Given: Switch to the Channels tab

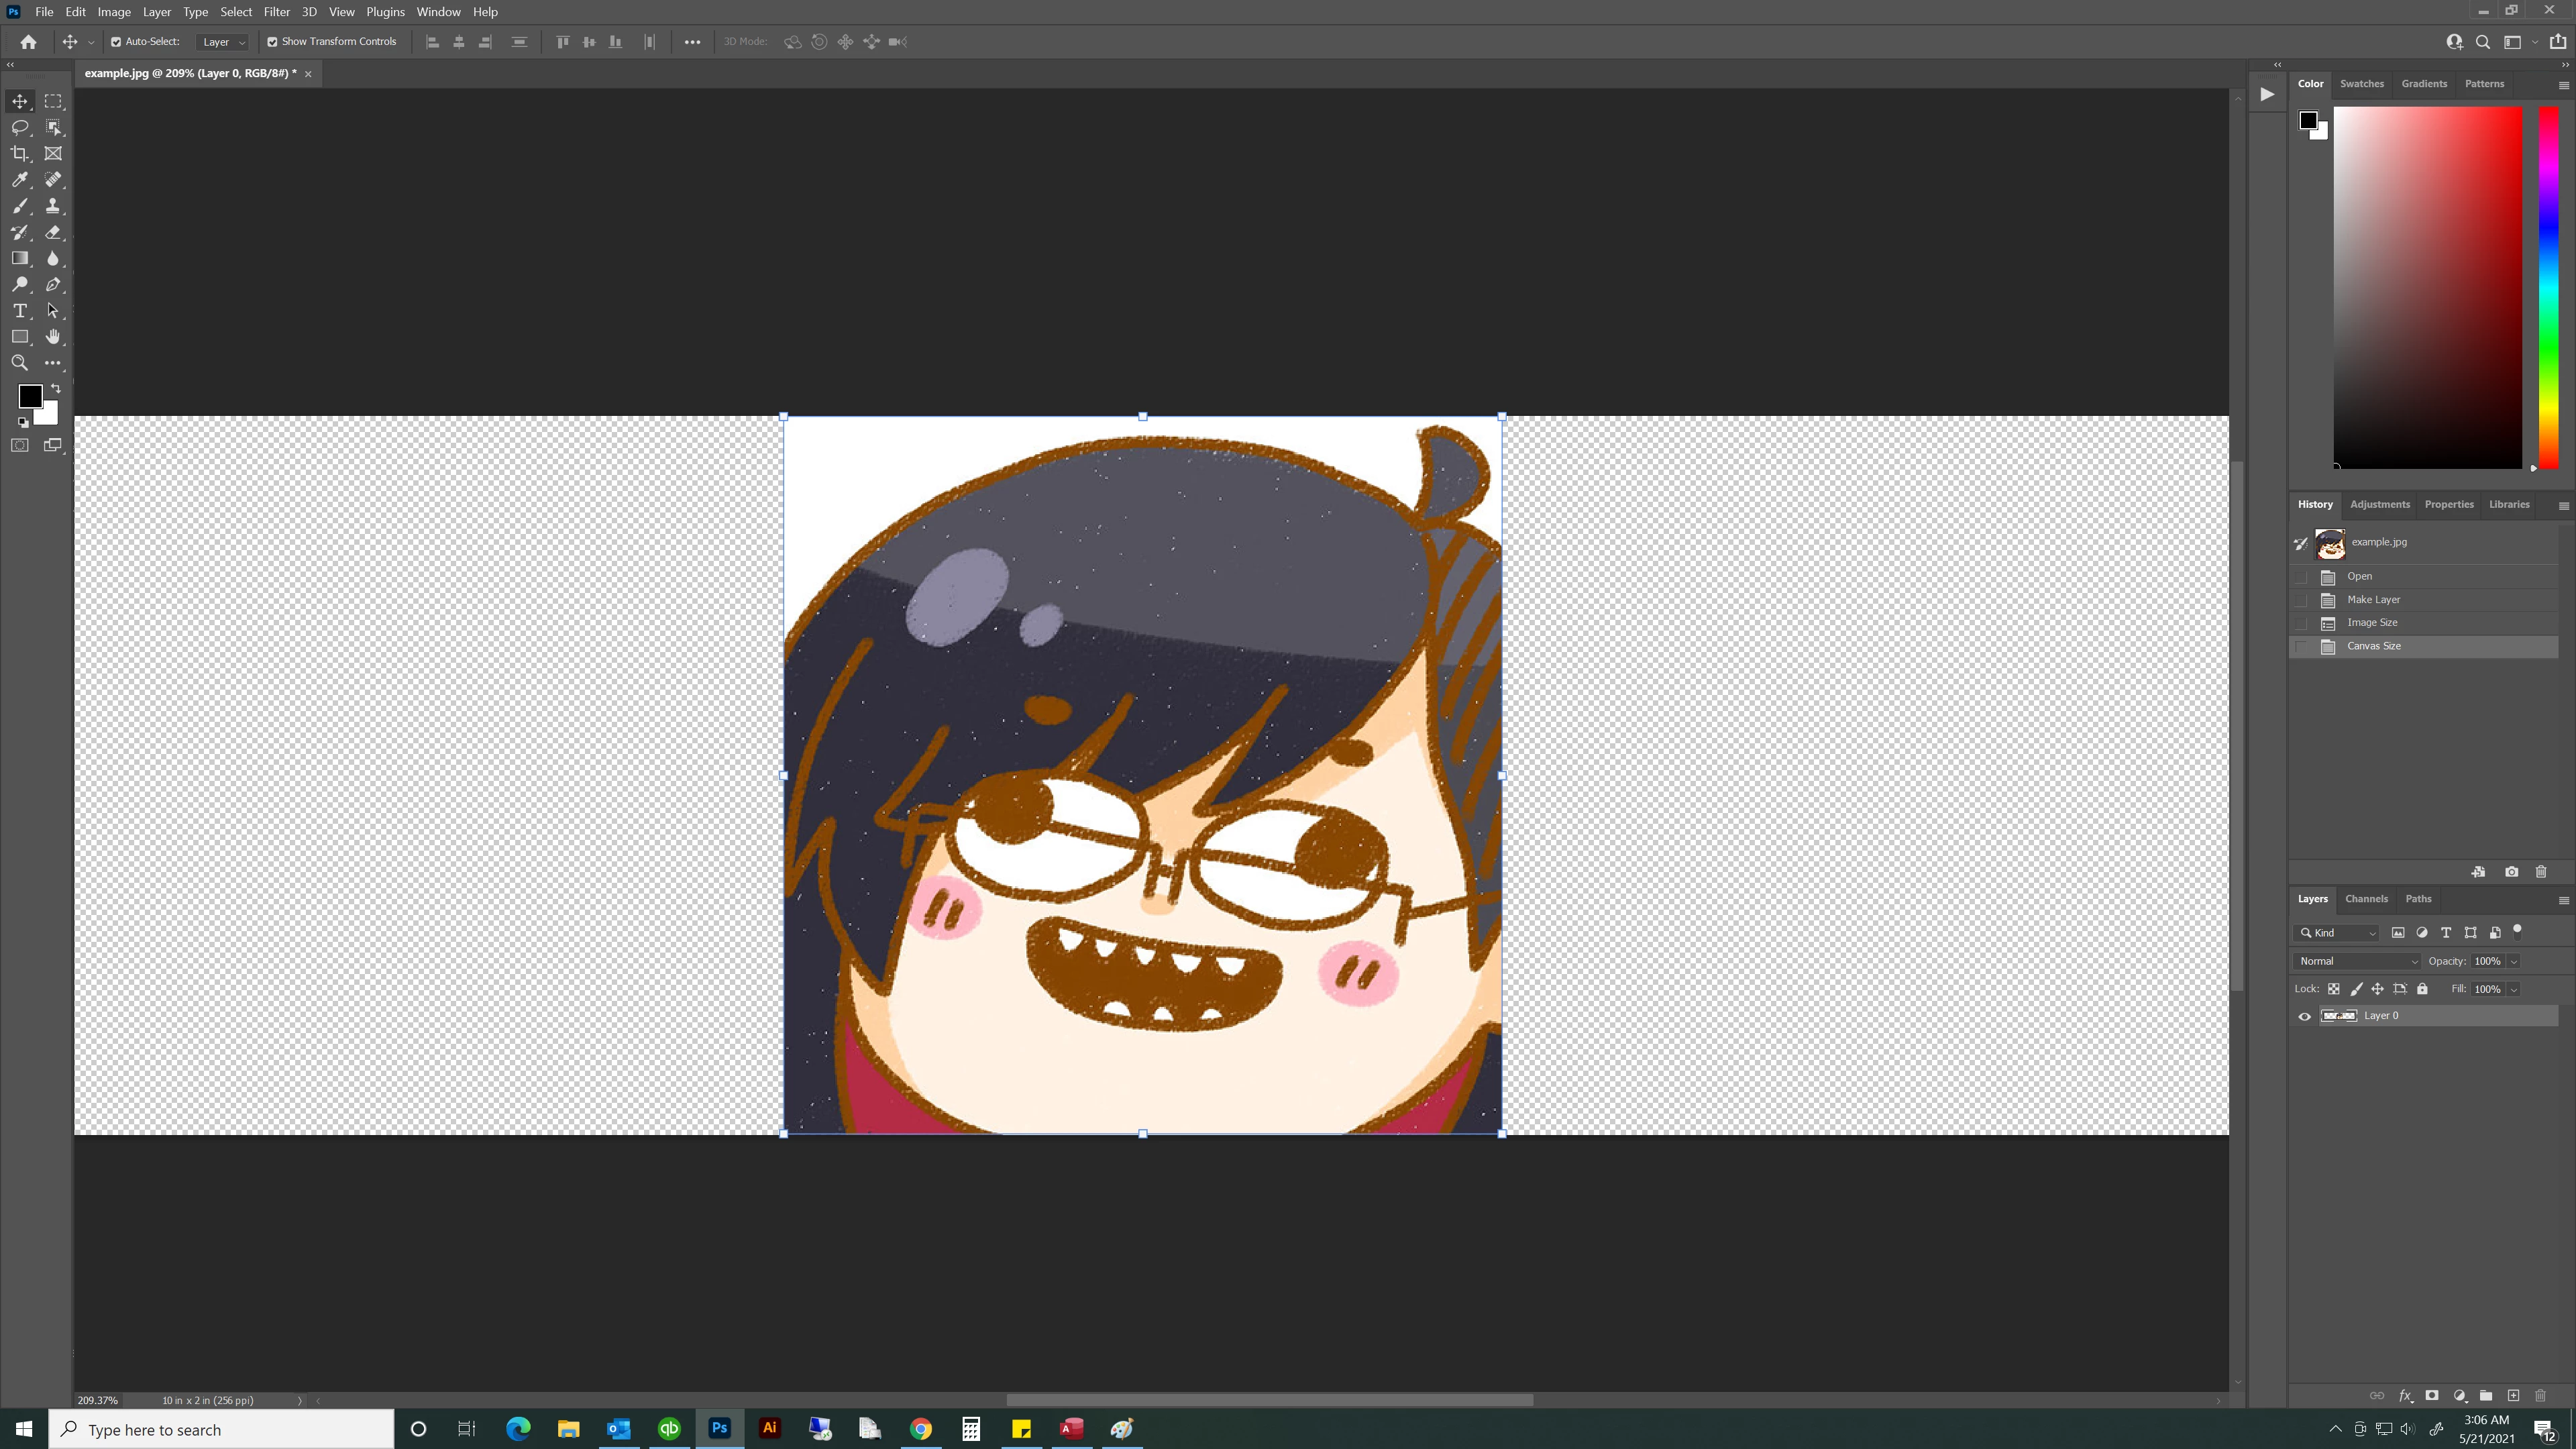Looking at the screenshot, I should pyautogui.click(x=2366, y=899).
